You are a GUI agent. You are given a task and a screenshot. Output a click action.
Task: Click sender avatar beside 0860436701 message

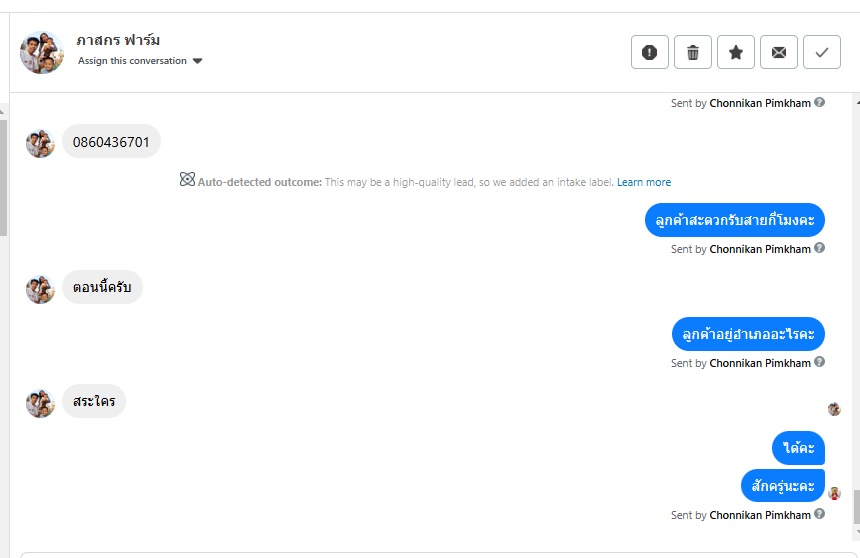click(40, 143)
